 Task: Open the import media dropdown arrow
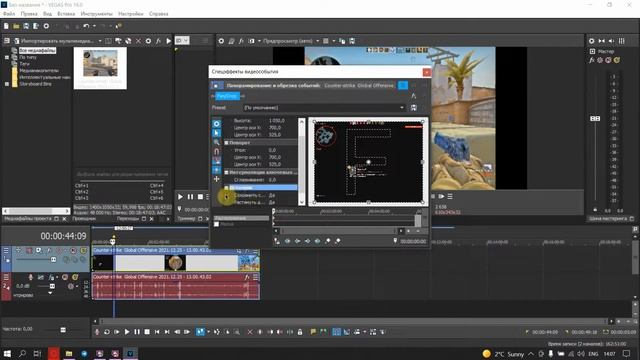point(100,41)
